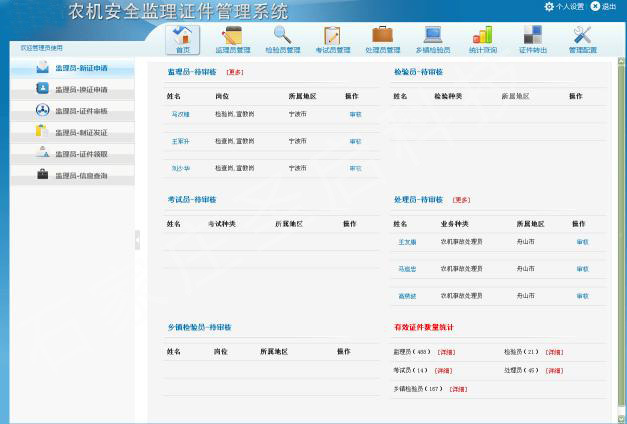
Task: Open third name link in 监理员-待审核
Action: tap(180, 168)
